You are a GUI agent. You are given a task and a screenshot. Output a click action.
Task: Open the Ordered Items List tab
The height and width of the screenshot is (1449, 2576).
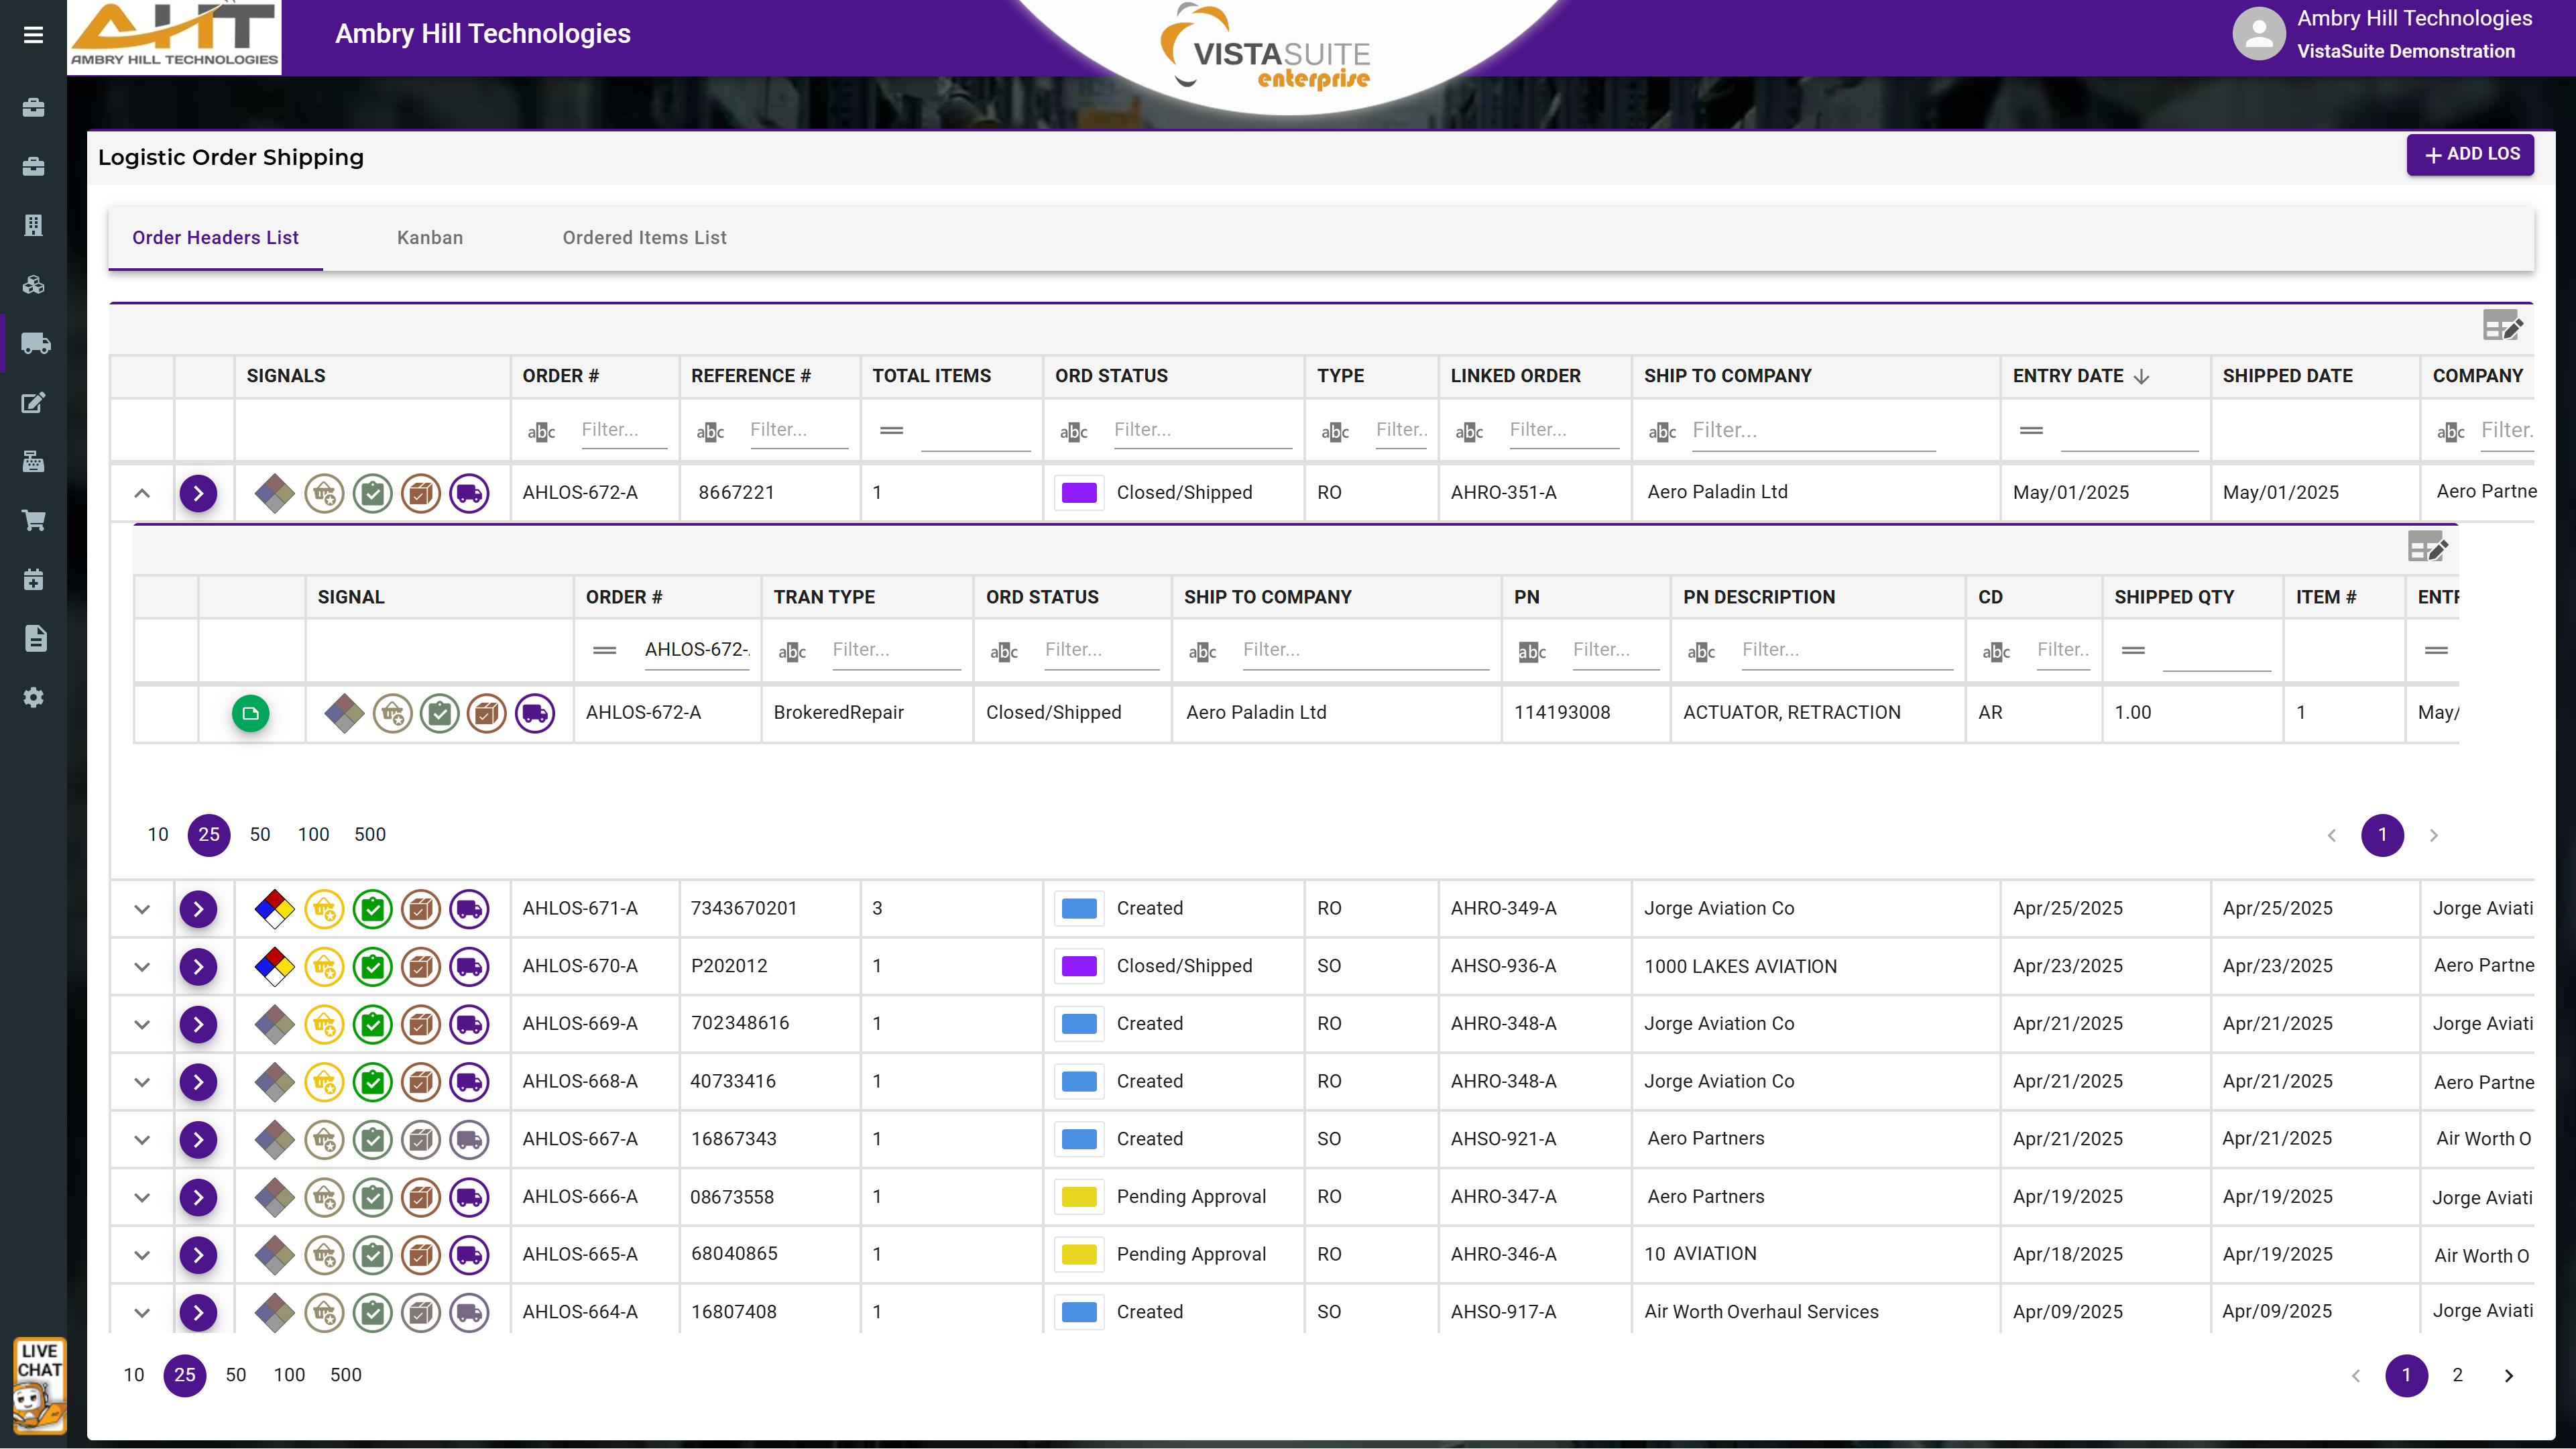644,238
